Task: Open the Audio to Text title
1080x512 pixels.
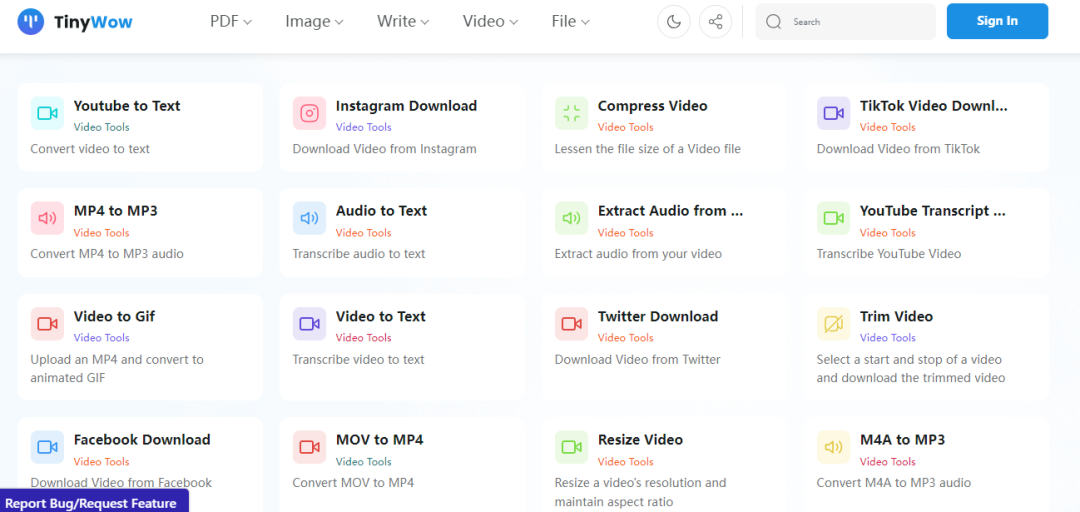Action: tap(382, 210)
